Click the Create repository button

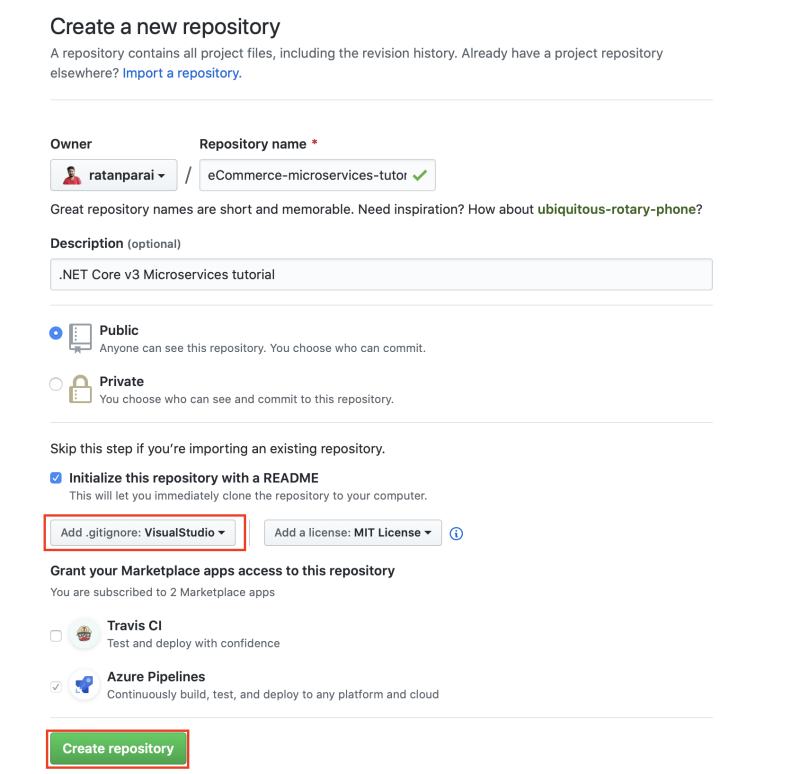[118, 748]
